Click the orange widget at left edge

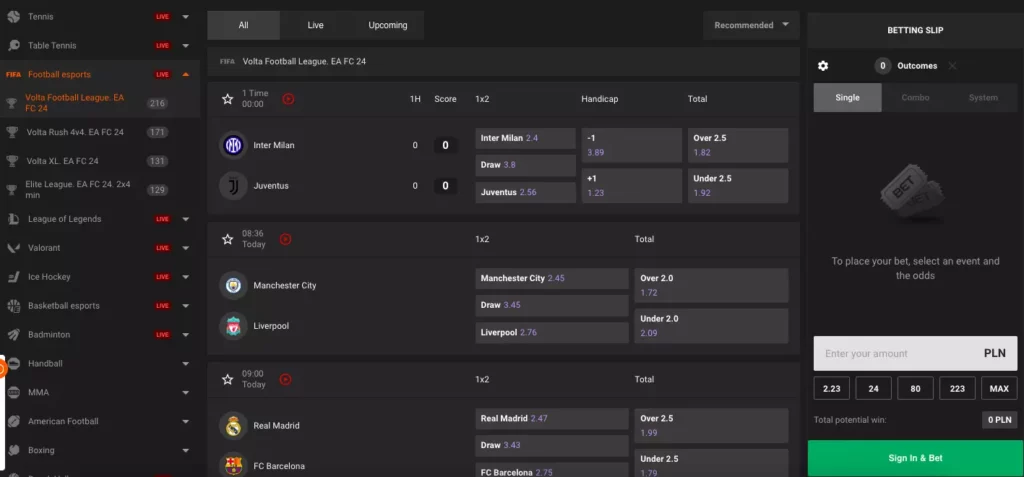(2, 370)
